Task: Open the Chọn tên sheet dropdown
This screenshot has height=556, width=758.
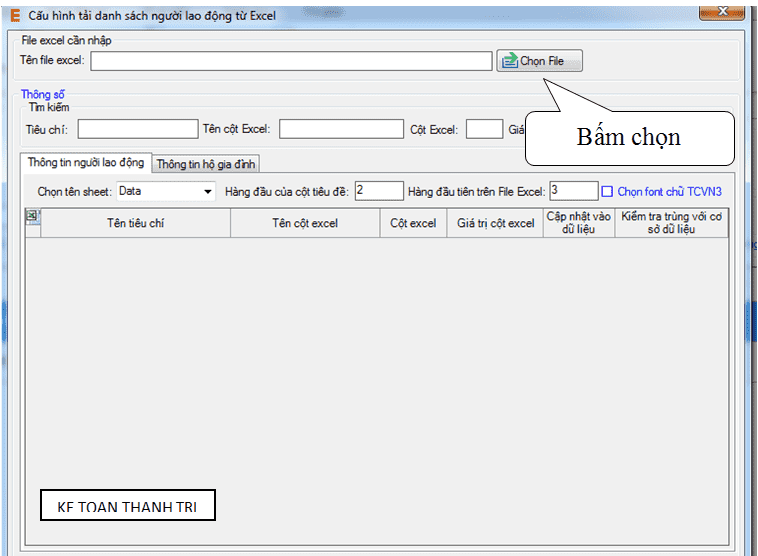Action: [x=208, y=191]
